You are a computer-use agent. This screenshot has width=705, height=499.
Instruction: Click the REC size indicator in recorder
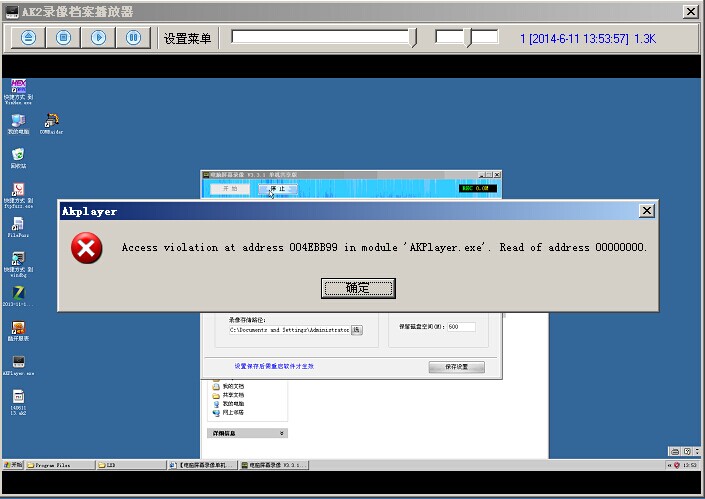tap(478, 188)
